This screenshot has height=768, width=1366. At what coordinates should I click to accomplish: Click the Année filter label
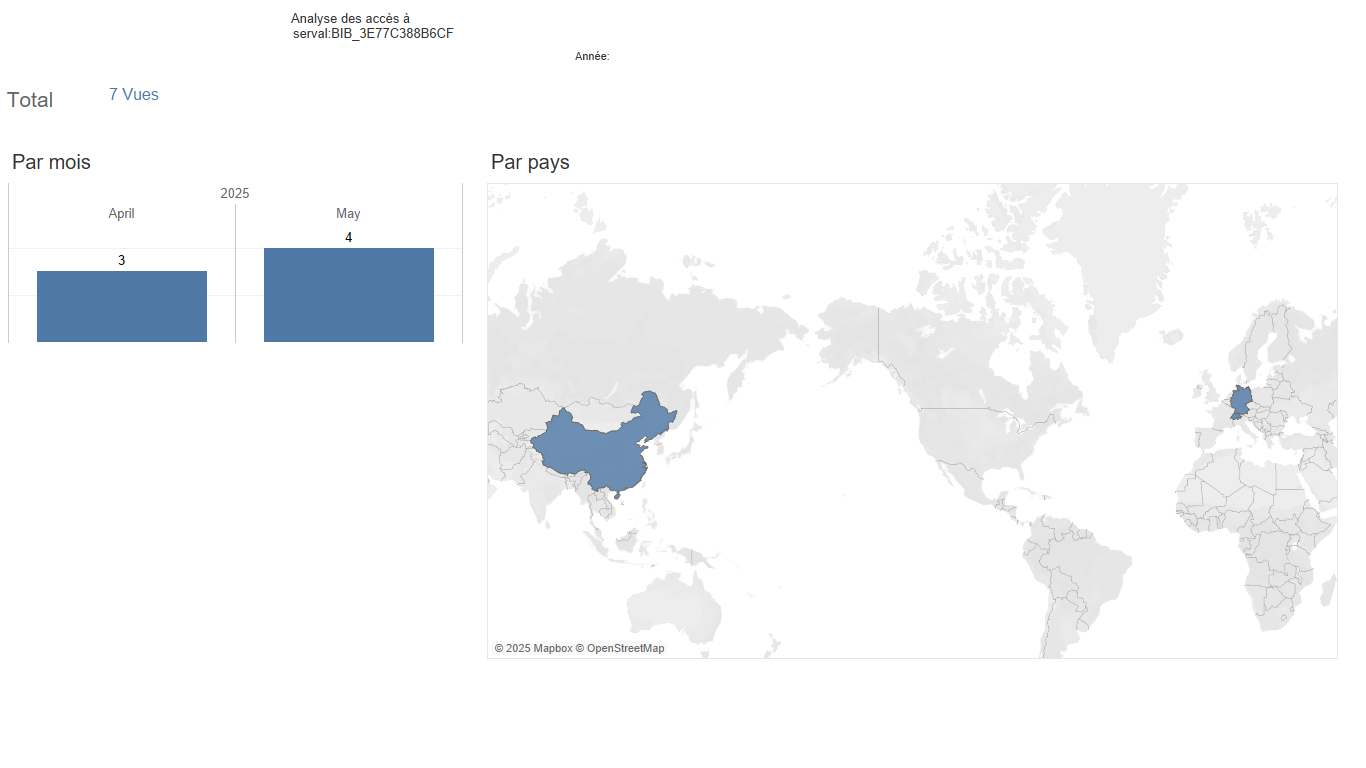coord(592,57)
